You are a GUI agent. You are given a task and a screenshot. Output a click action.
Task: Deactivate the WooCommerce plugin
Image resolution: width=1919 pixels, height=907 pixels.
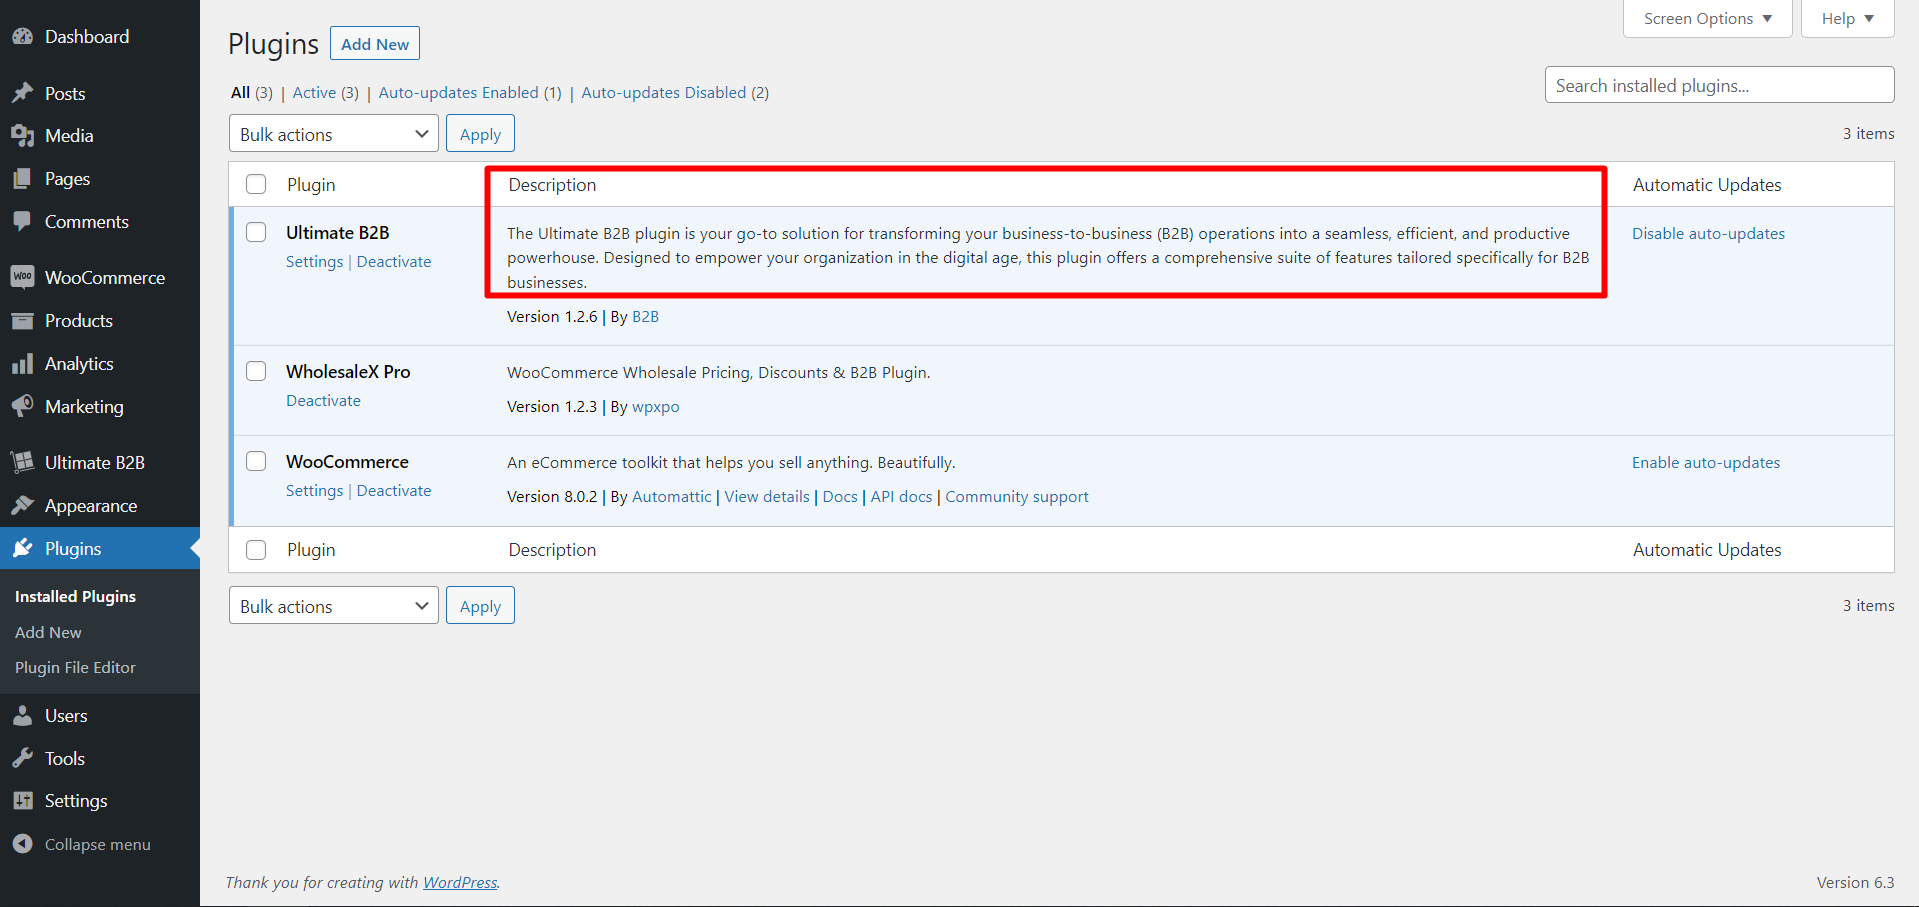point(394,490)
